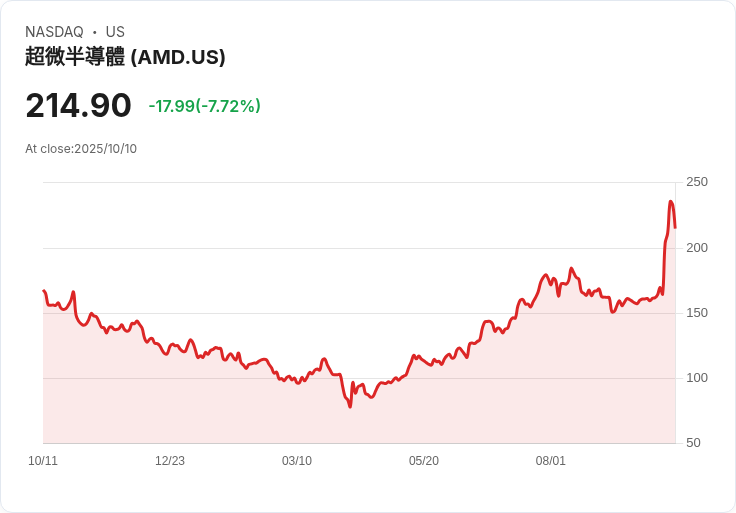Click the NASDAQ exchange label

(54, 32)
